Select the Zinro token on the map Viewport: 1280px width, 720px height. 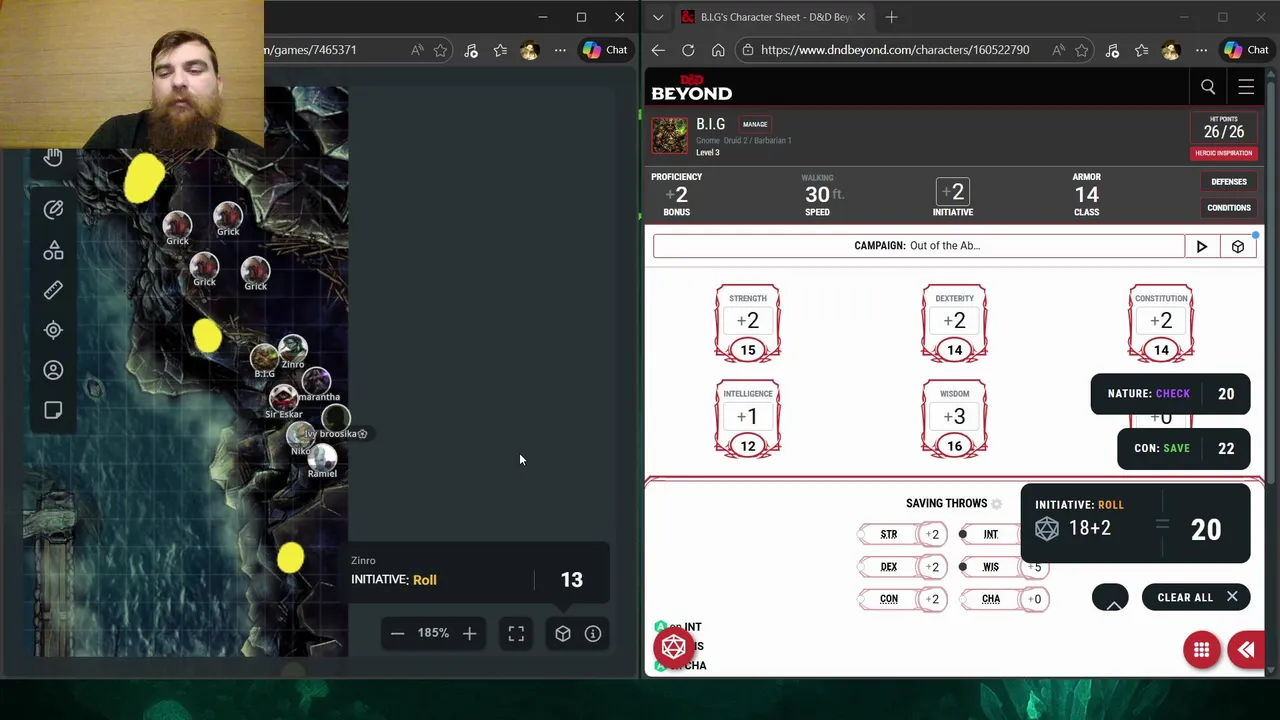click(293, 349)
